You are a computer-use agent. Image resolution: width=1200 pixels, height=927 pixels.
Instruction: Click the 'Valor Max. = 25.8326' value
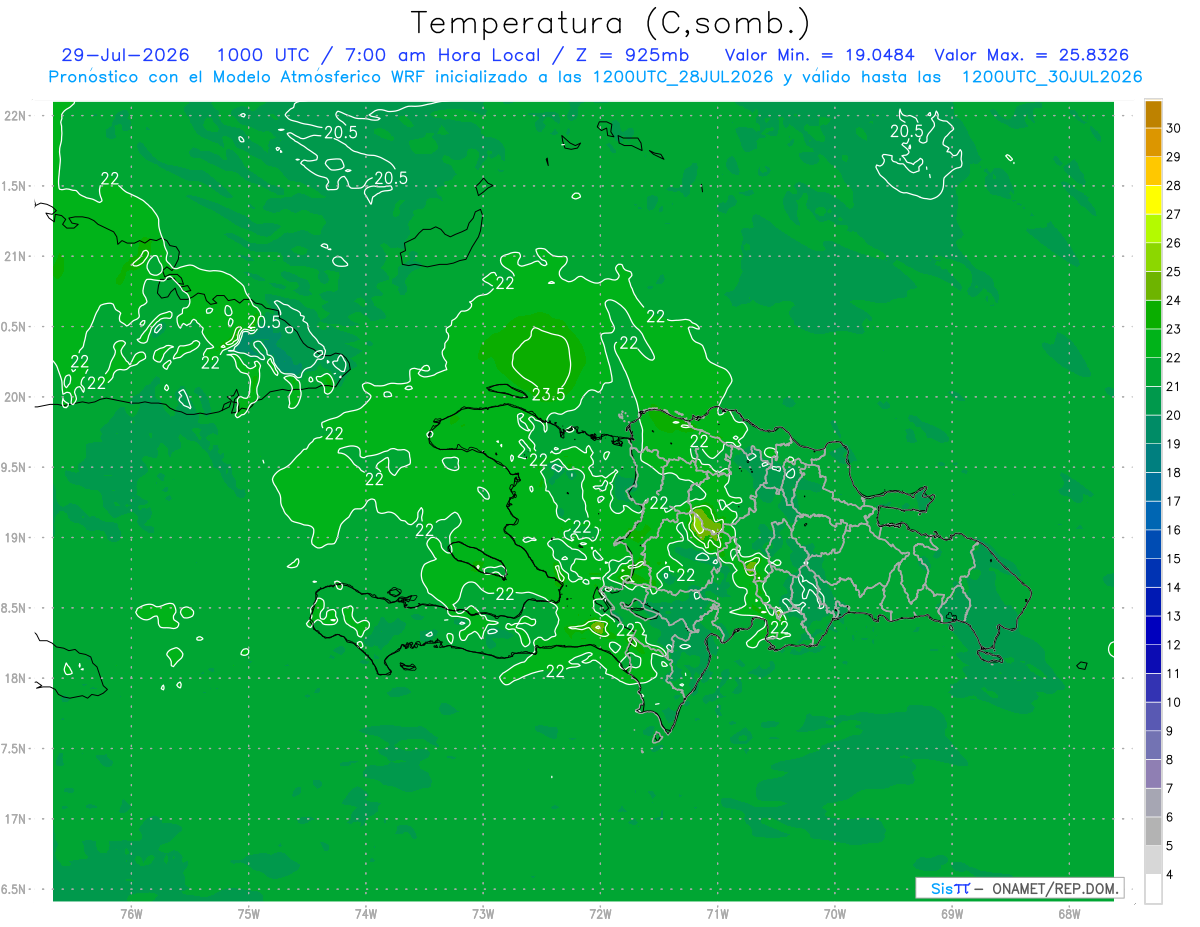coord(1032,55)
